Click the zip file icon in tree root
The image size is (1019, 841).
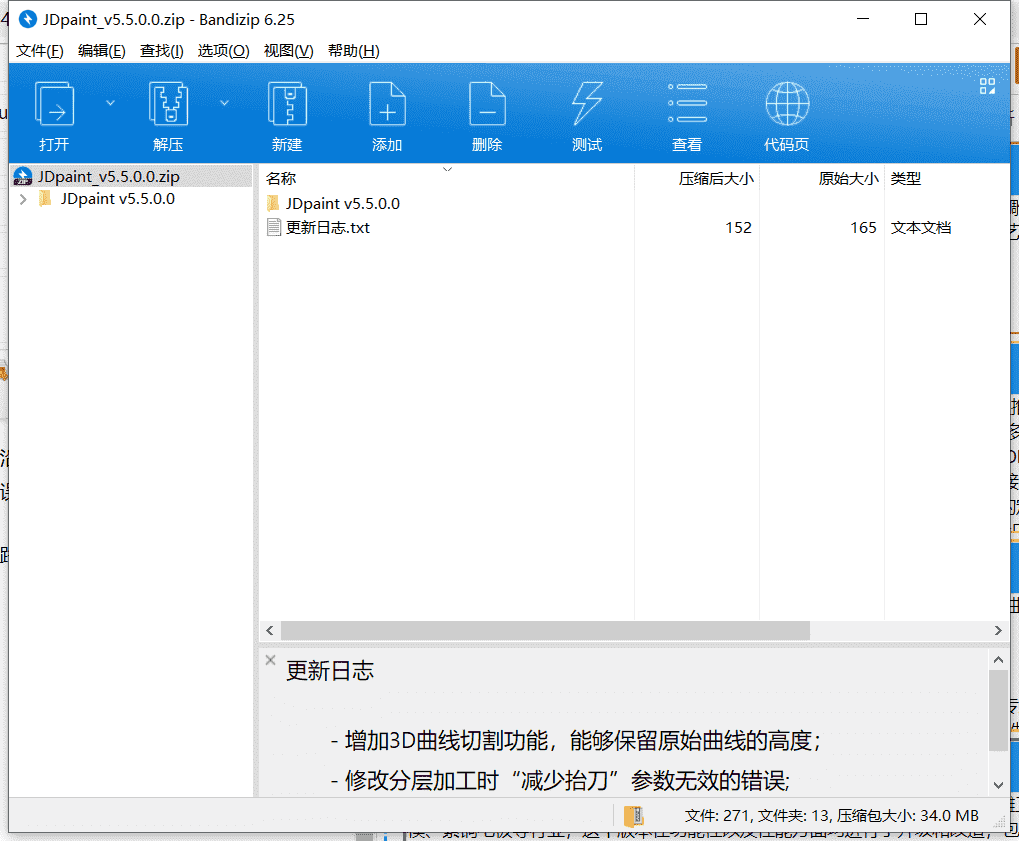tap(23, 176)
